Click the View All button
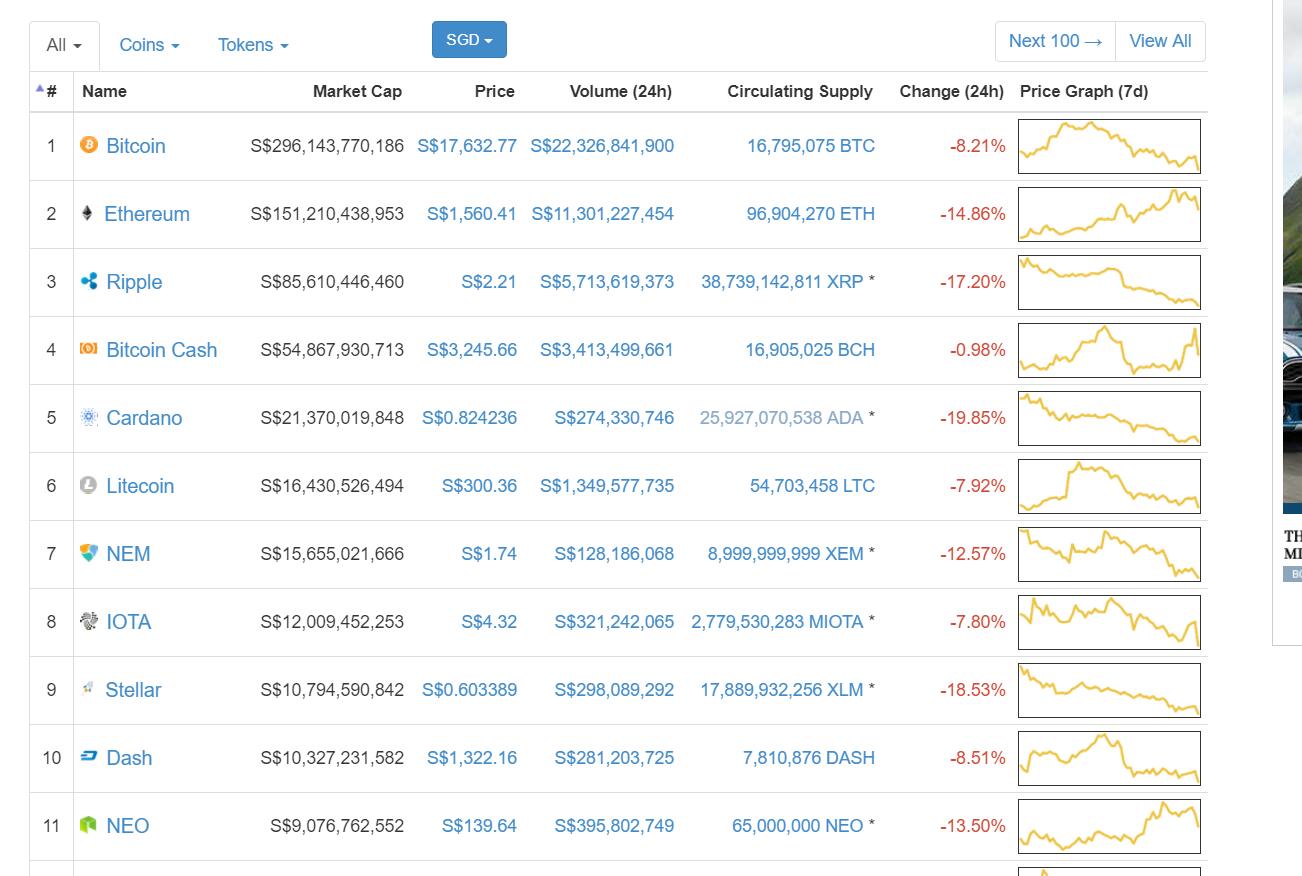The height and width of the screenshot is (876, 1302). (x=1160, y=41)
